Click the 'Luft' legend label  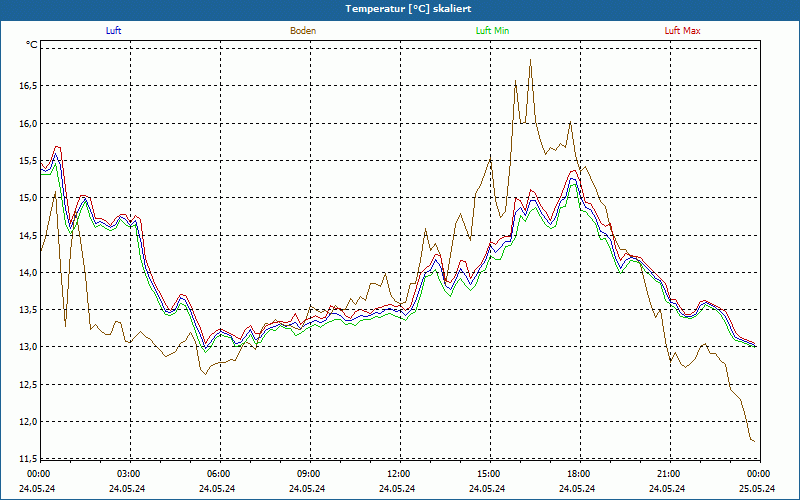tap(113, 31)
